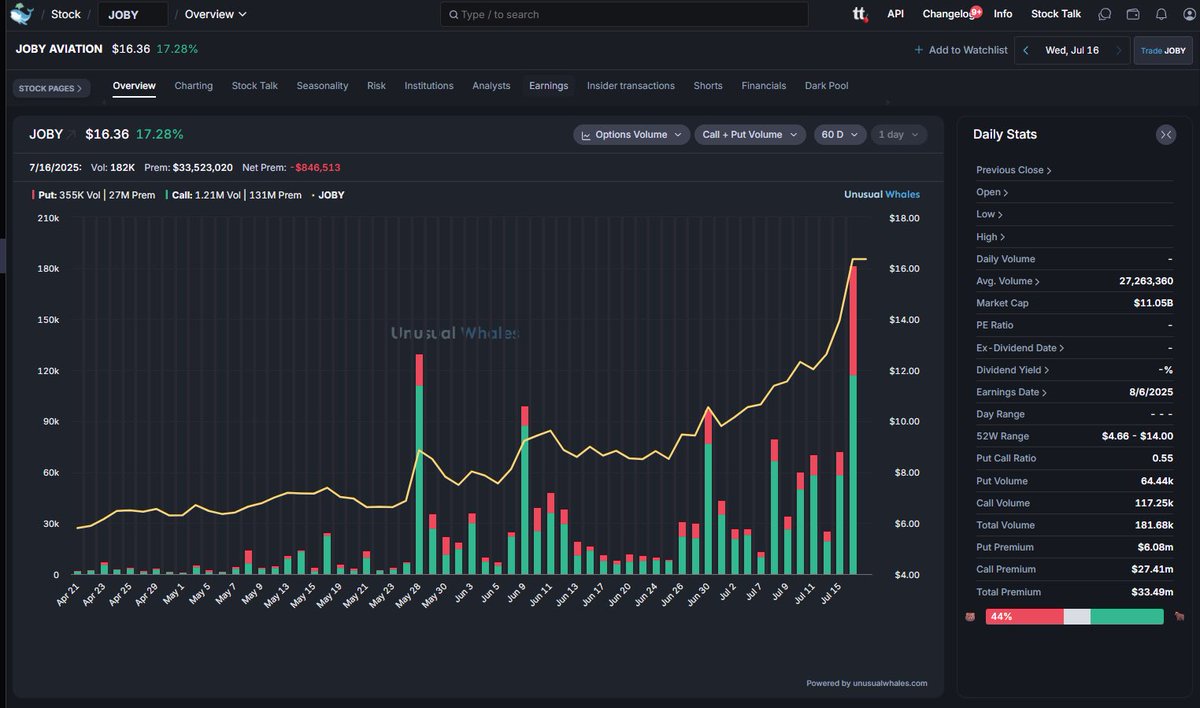Expand the High stat row

tap(990, 237)
